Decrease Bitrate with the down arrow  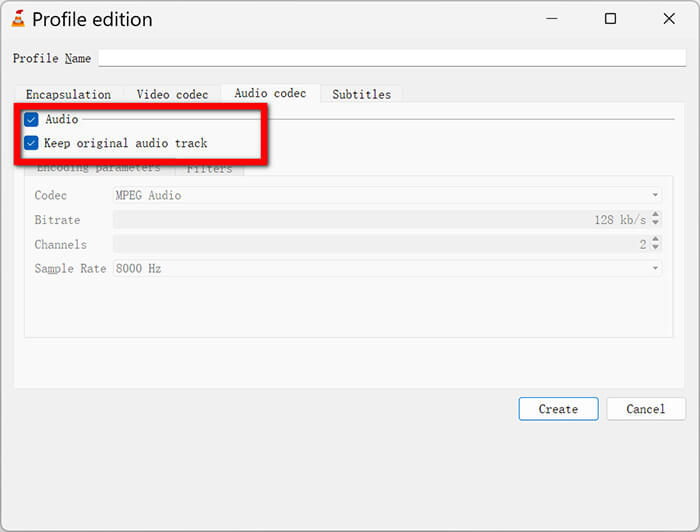(x=655, y=224)
